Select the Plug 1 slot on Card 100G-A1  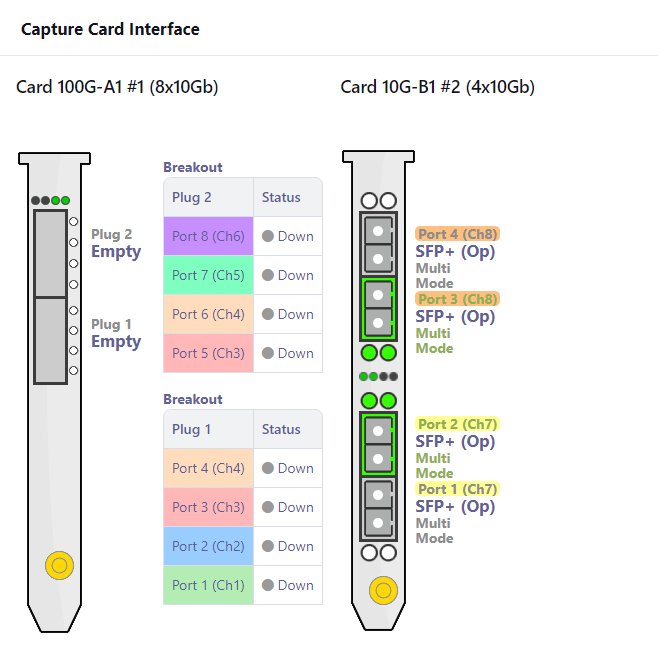[x=50, y=341]
